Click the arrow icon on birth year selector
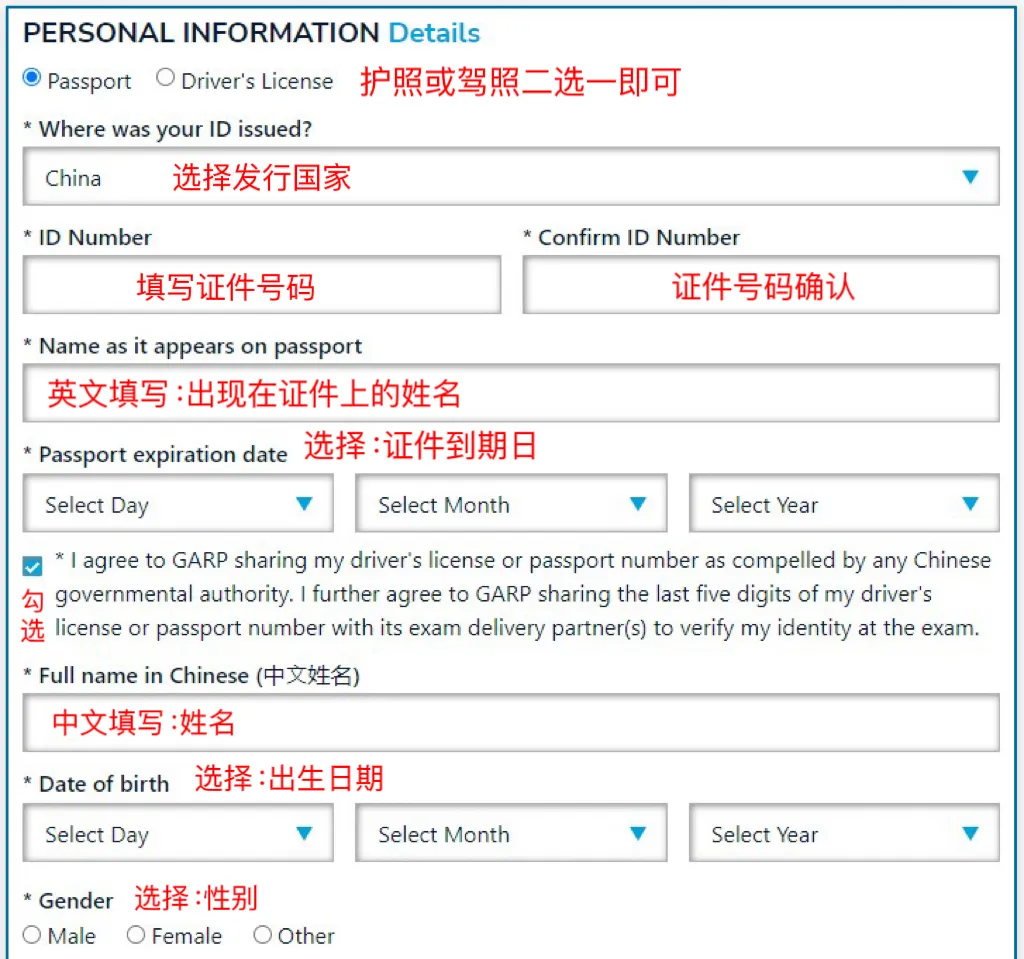Screen dimensions: 1024x959 point(969,833)
